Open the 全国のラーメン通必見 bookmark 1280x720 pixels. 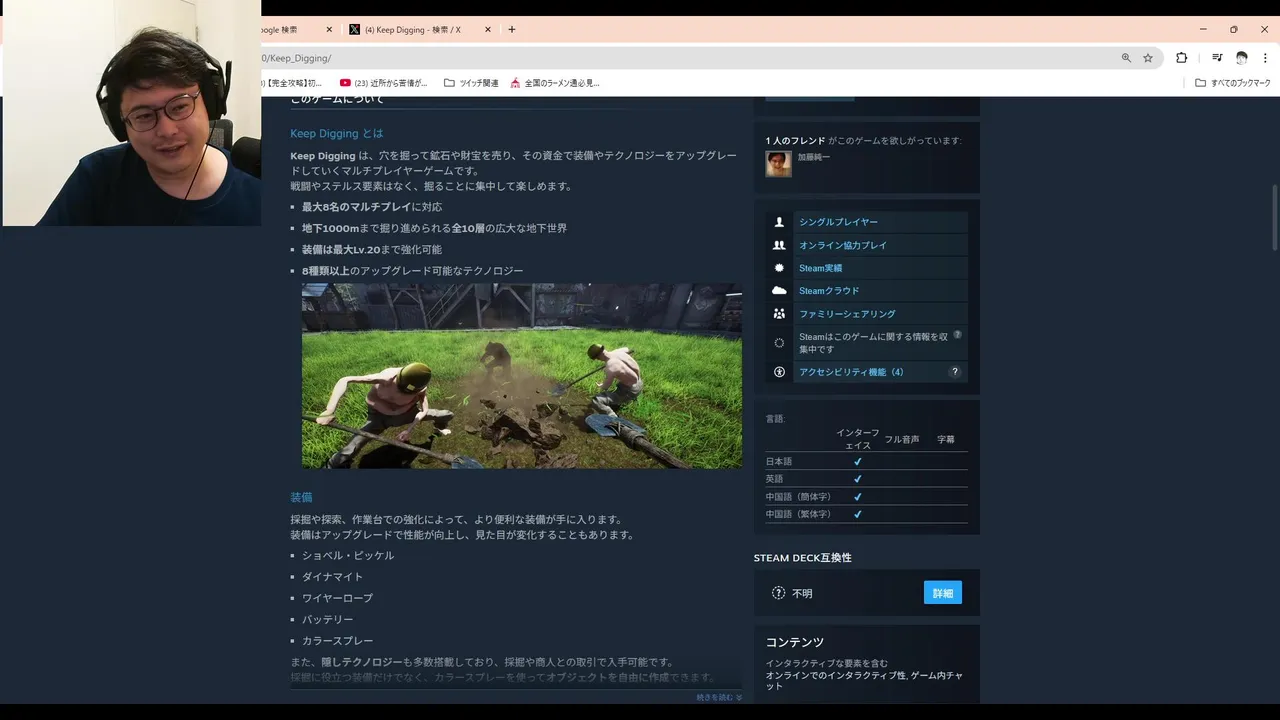tap(555, 83)
